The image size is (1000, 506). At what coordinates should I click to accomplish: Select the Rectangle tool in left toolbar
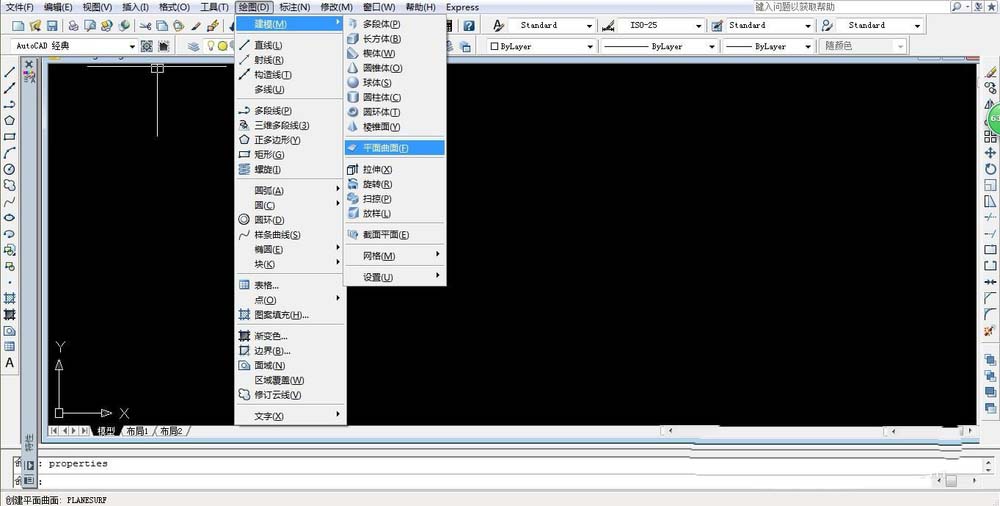[10, 137]
